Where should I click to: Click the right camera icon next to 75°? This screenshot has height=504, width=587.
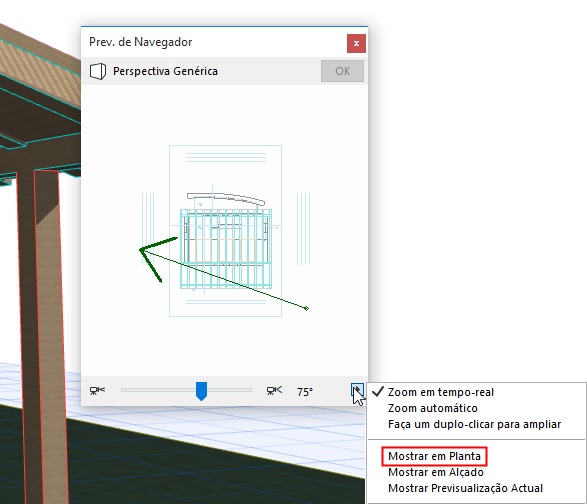274,391
